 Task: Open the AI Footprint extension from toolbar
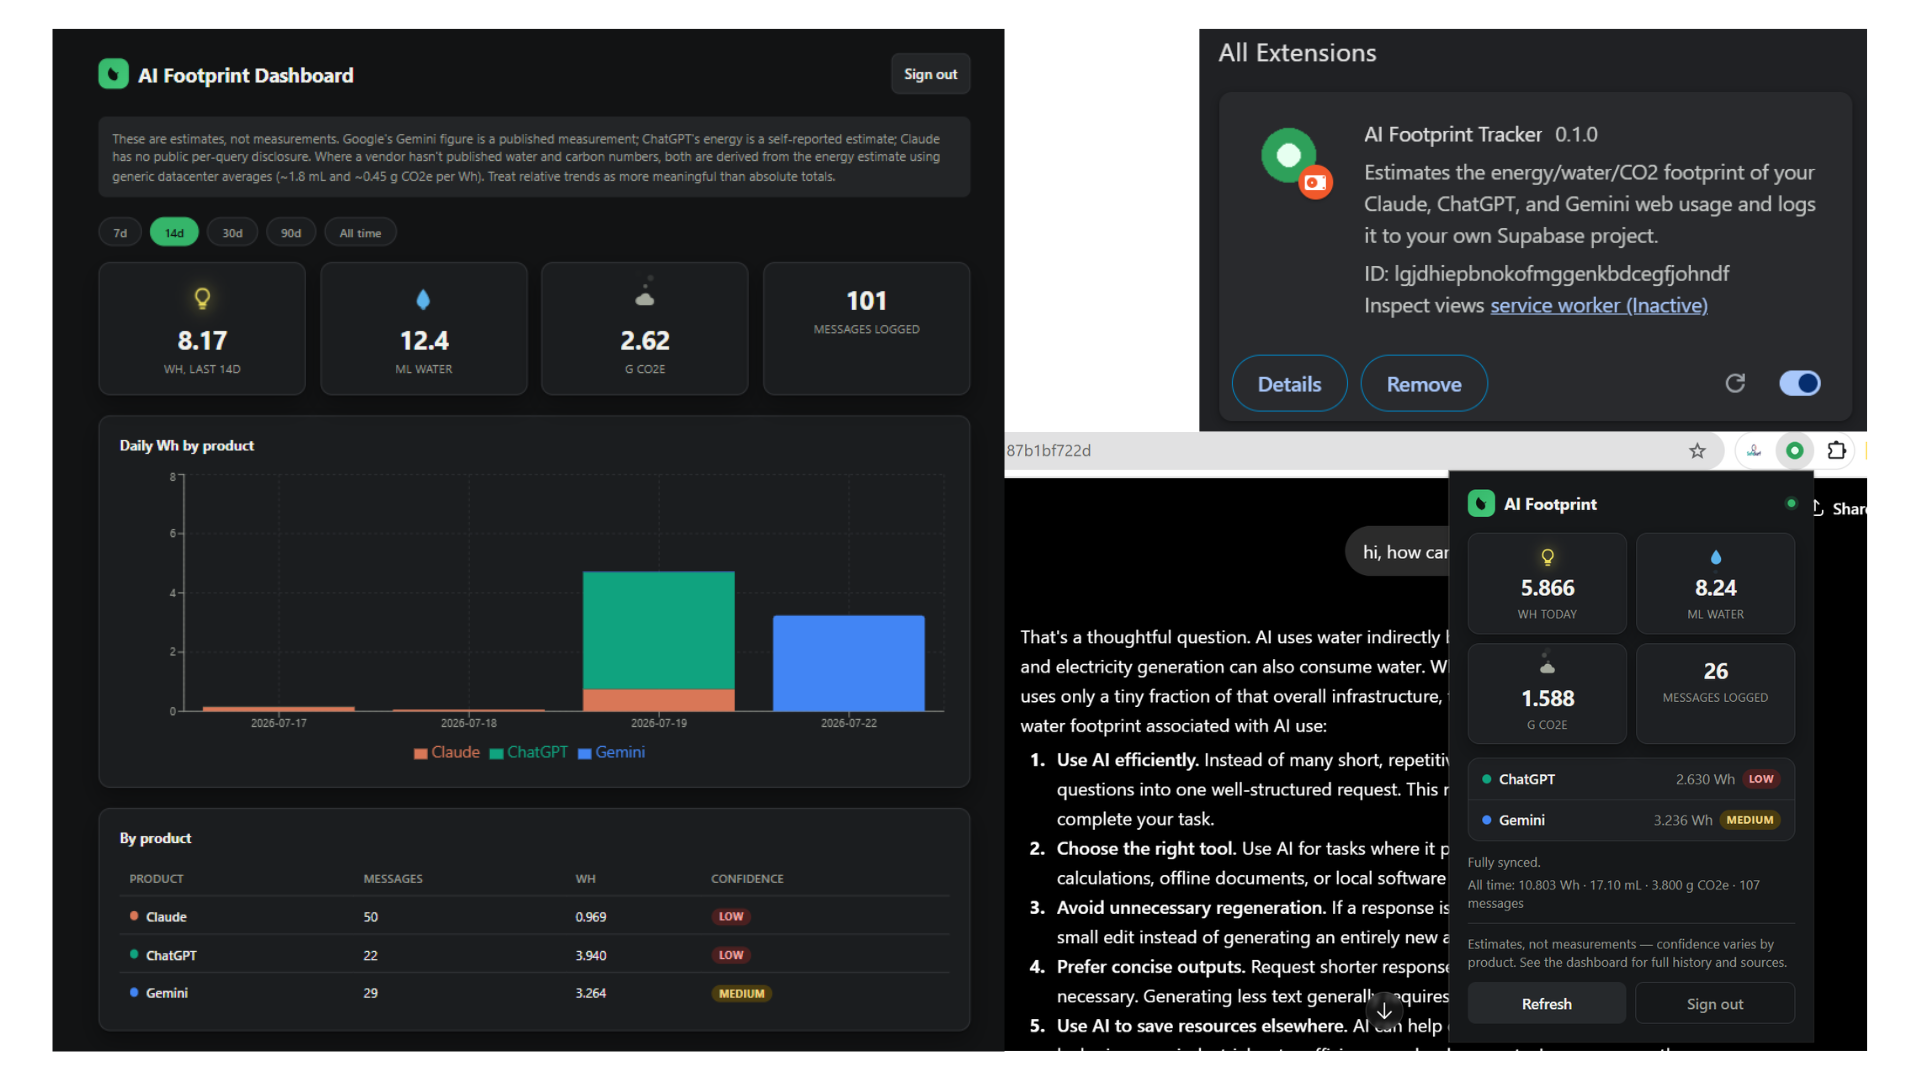tap(1795, 451)
